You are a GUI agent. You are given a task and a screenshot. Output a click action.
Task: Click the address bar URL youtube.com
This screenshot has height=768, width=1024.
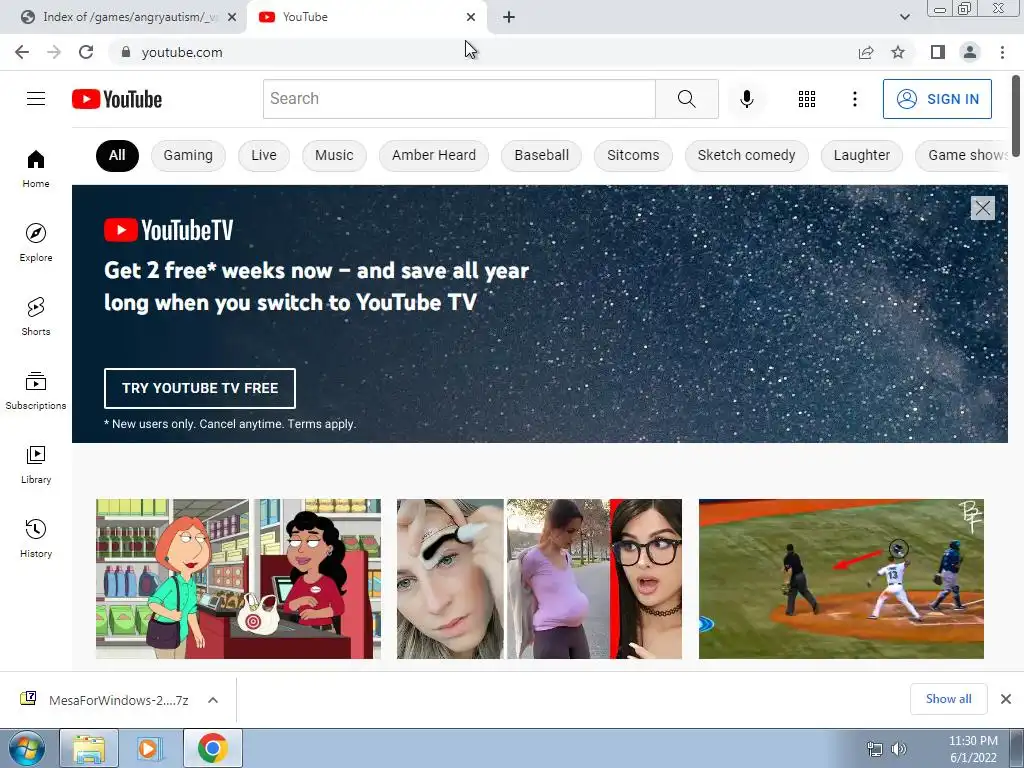[x=182, y=52]
